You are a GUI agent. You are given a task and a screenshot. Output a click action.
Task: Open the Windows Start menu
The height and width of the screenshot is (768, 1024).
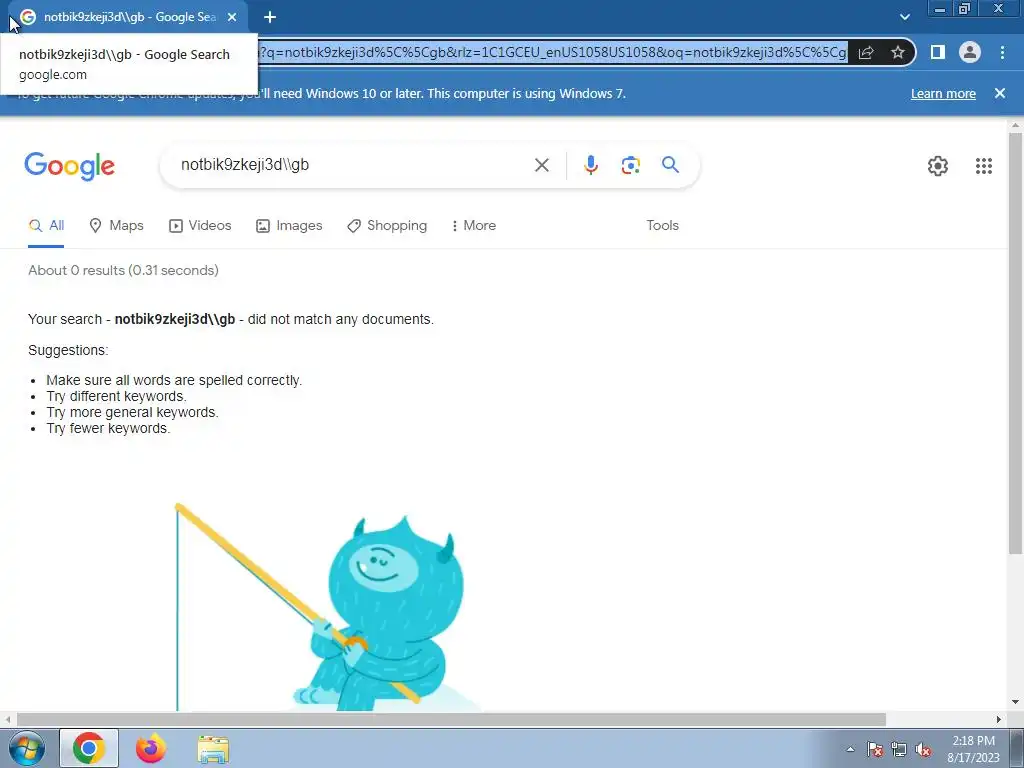click(x=26, y=748)
